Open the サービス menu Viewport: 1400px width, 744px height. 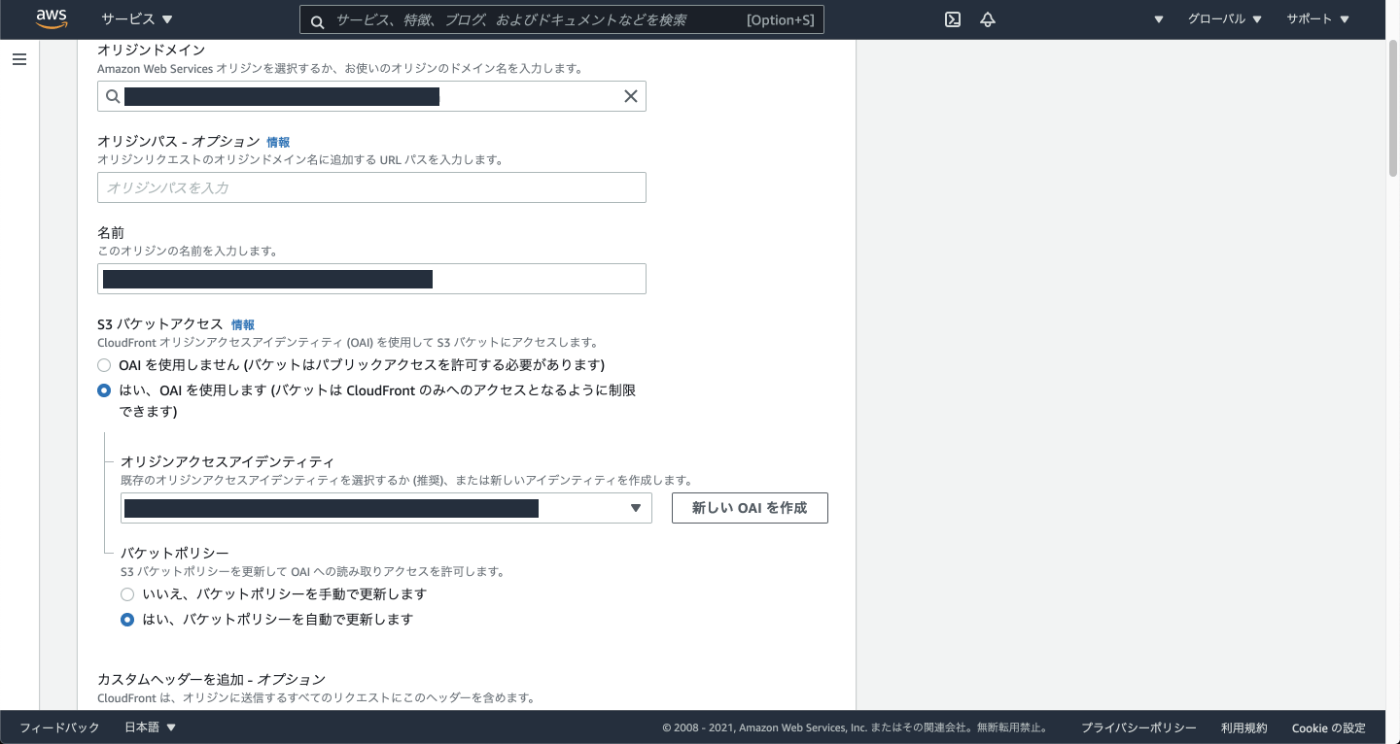137,19
